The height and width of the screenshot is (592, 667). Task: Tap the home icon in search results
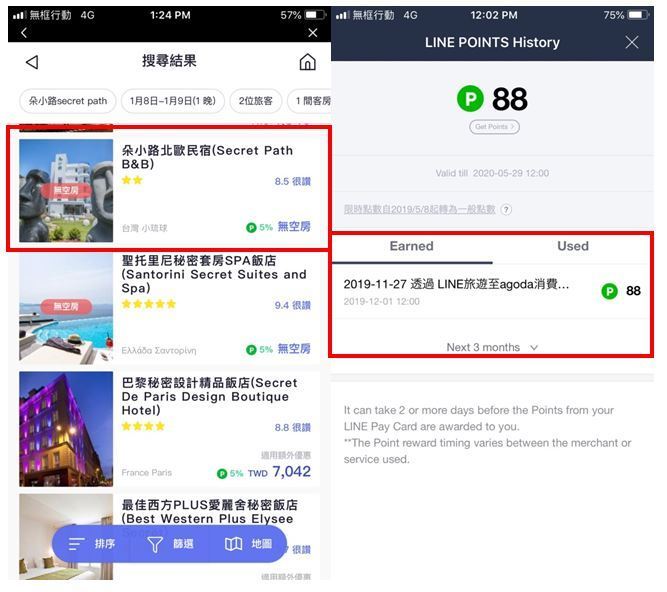pyautogui.click(x=307, y=62)
